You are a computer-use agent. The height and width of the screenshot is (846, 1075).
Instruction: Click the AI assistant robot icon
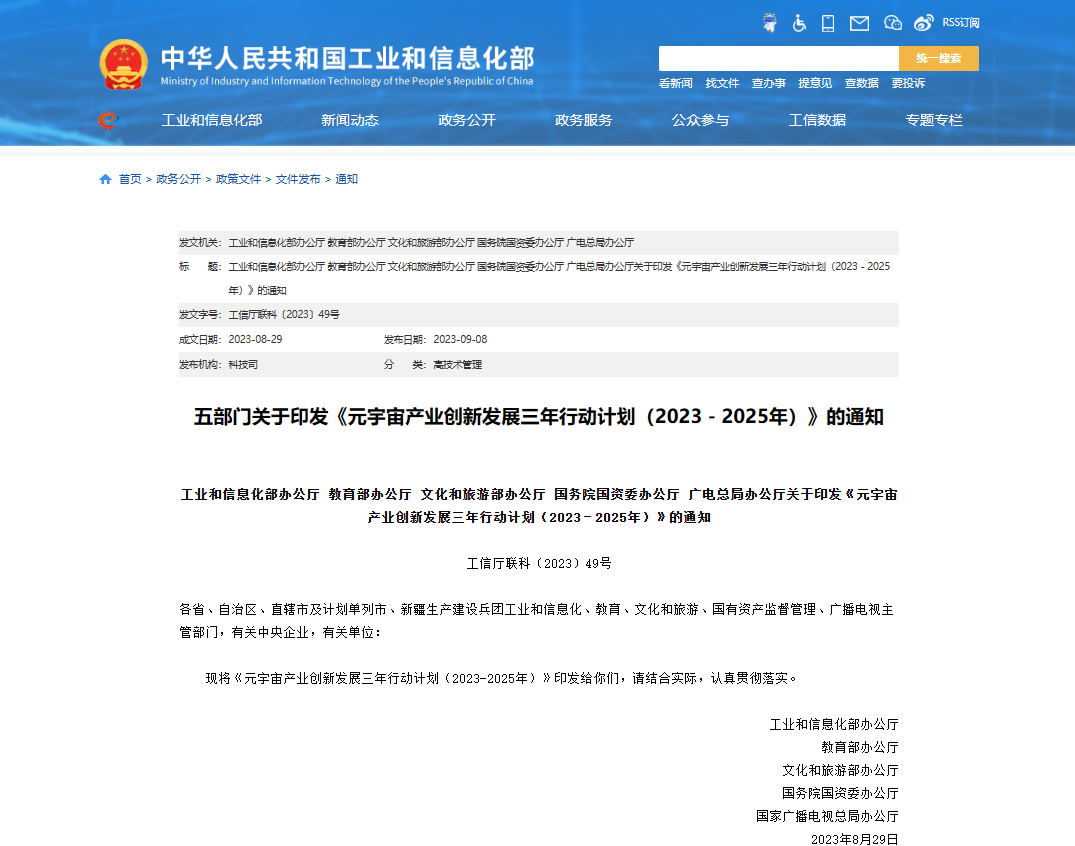click(x=770, y=22)
